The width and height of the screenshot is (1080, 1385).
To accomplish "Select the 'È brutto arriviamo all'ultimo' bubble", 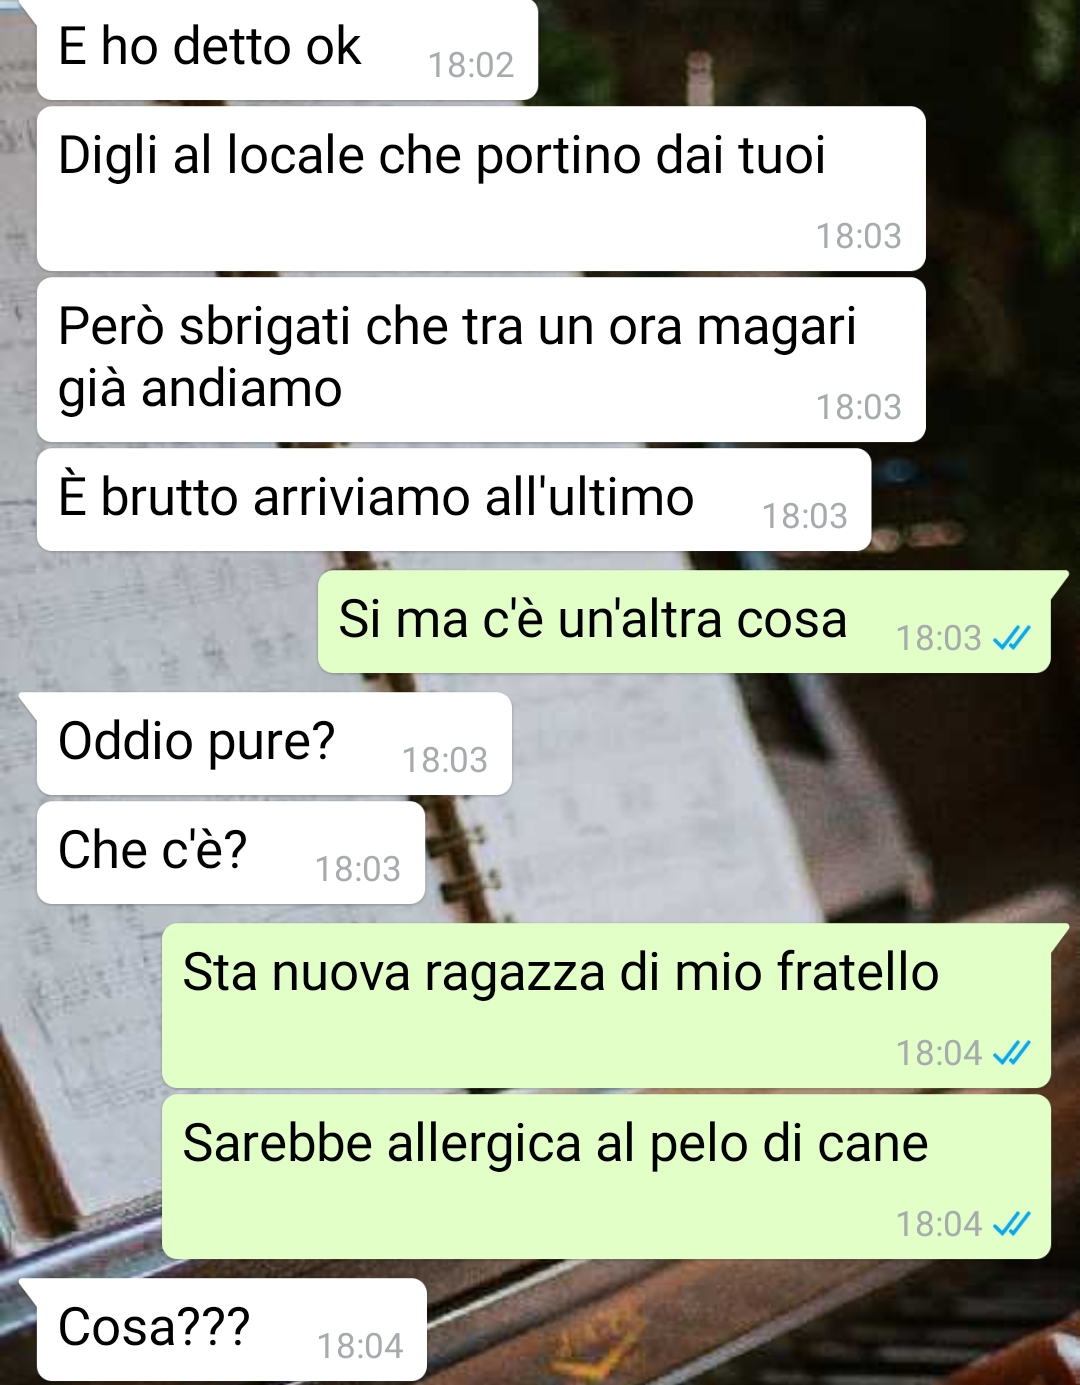I will [x=454, y=500].
